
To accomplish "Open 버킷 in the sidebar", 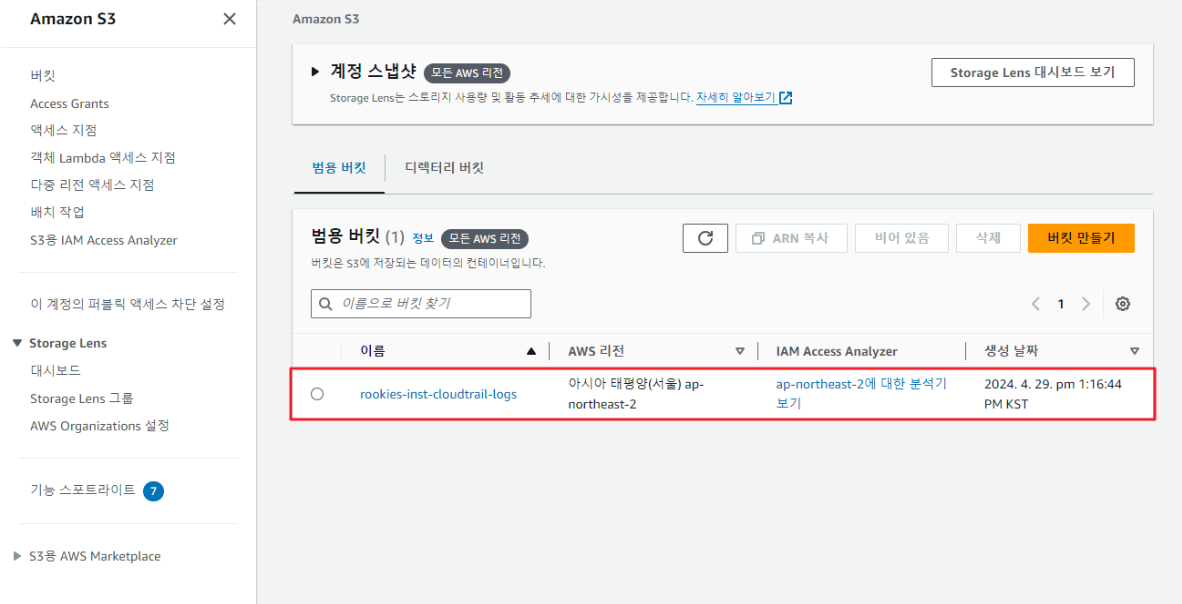I will click(43, 75).
